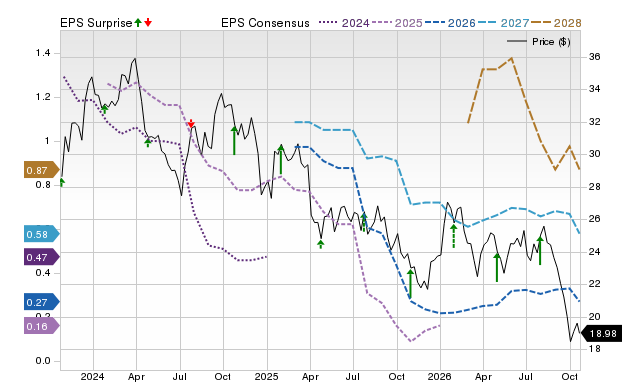The image size is (640, 382).
Task: Click the EPS Surprise legend title
Action: (x=96, y=23)
